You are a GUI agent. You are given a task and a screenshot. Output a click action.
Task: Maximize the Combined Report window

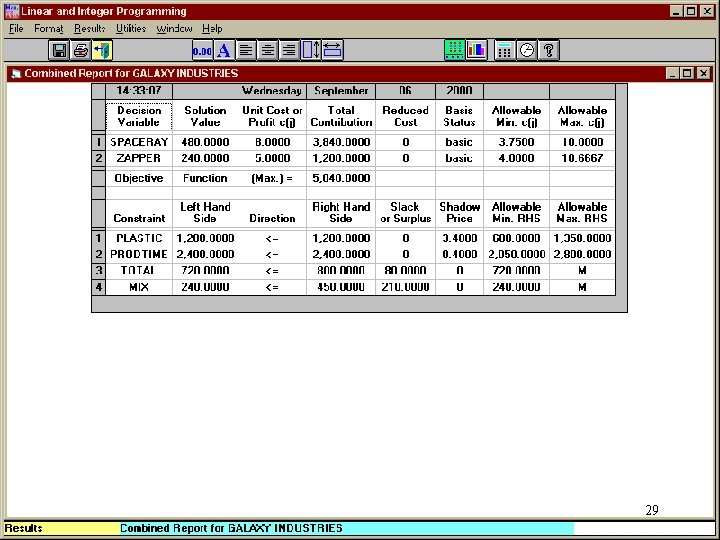687,73
